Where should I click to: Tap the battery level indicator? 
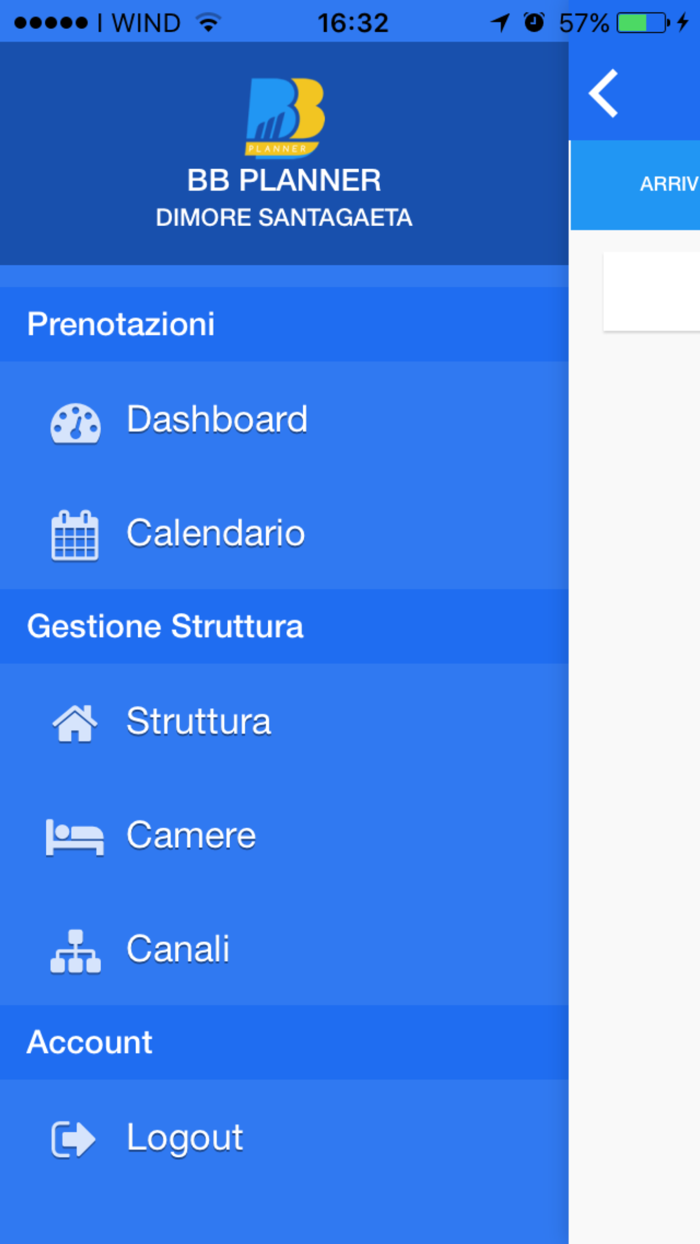pyautogui.click(x=640, y=20)
